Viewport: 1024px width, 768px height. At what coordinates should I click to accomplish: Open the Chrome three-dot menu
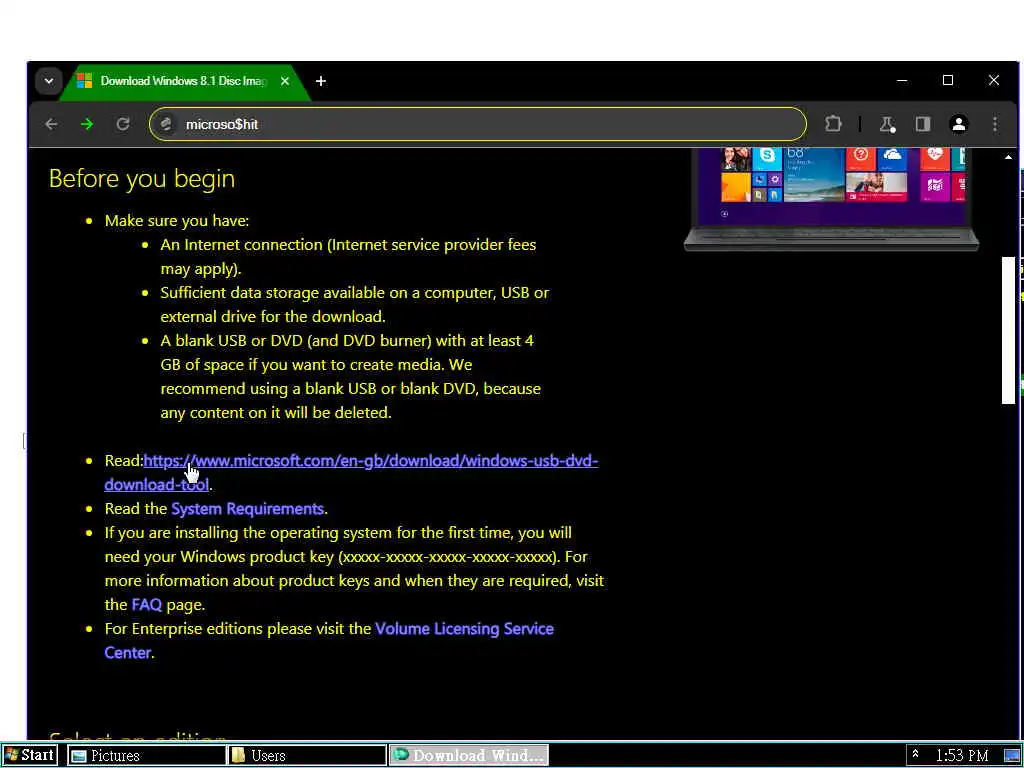click(x=995, y=124)
